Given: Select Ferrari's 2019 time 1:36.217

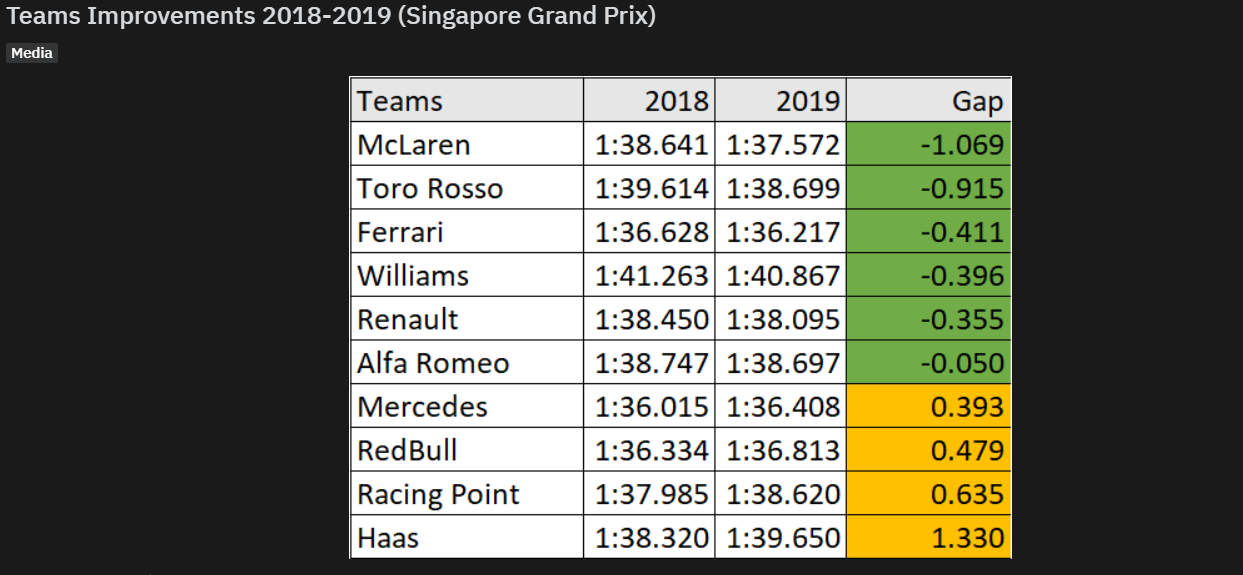Looking at the screenshot, I should point(780,232).
